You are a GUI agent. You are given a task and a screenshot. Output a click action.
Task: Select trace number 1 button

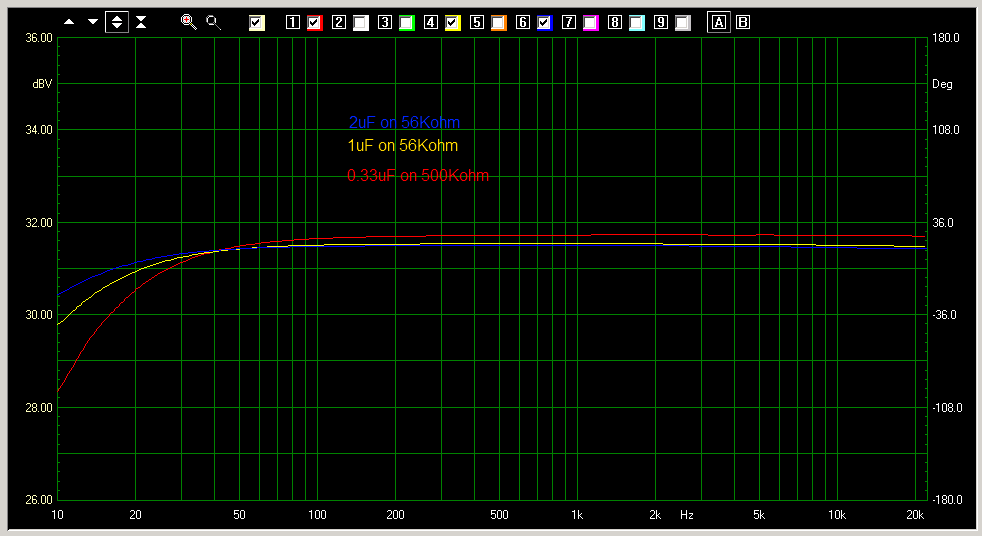pyautogui.click(x=293, y=22)
